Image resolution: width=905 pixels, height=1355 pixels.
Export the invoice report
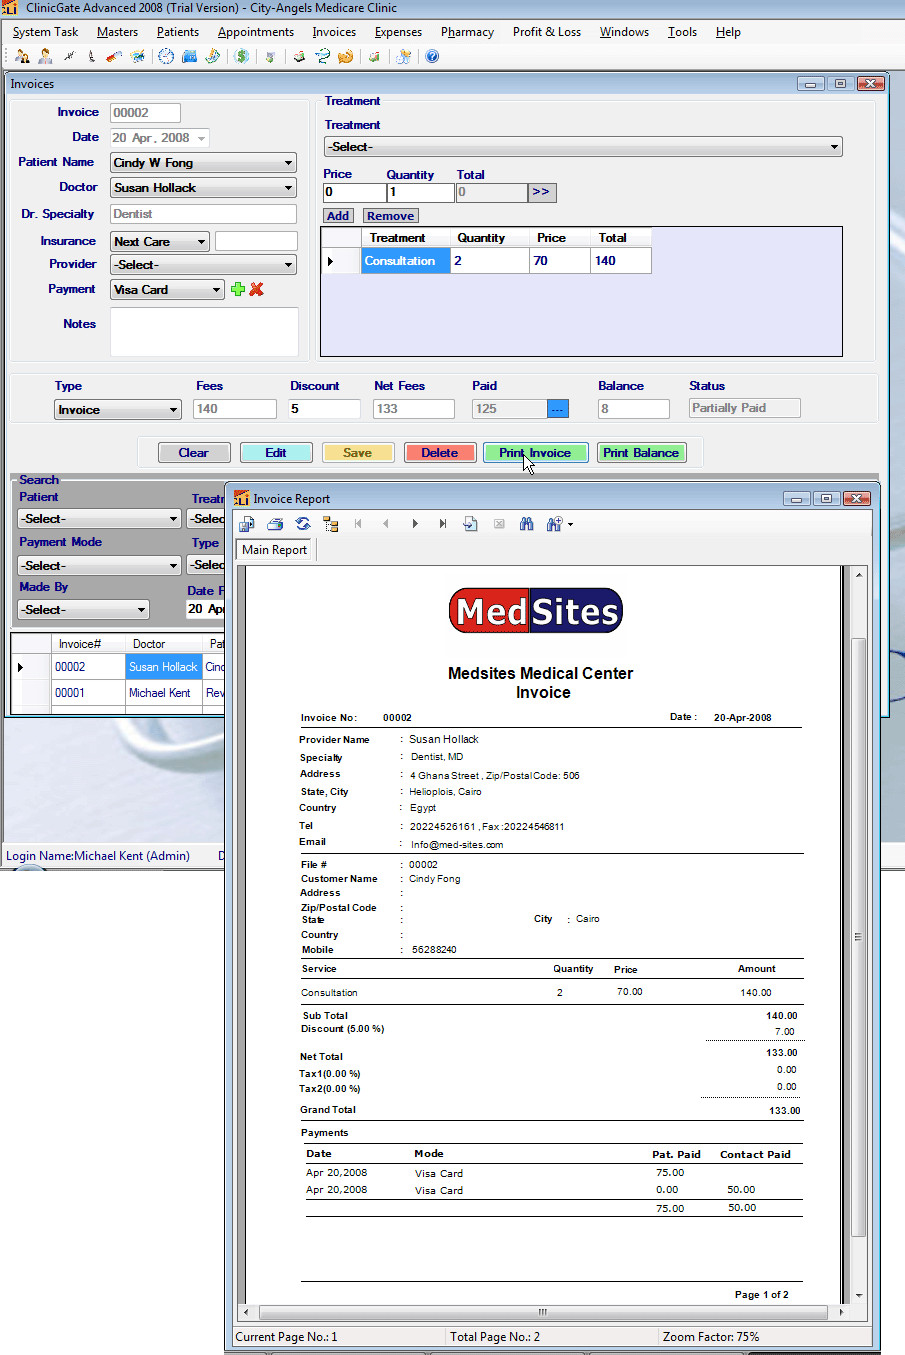[x=247, y=524]
